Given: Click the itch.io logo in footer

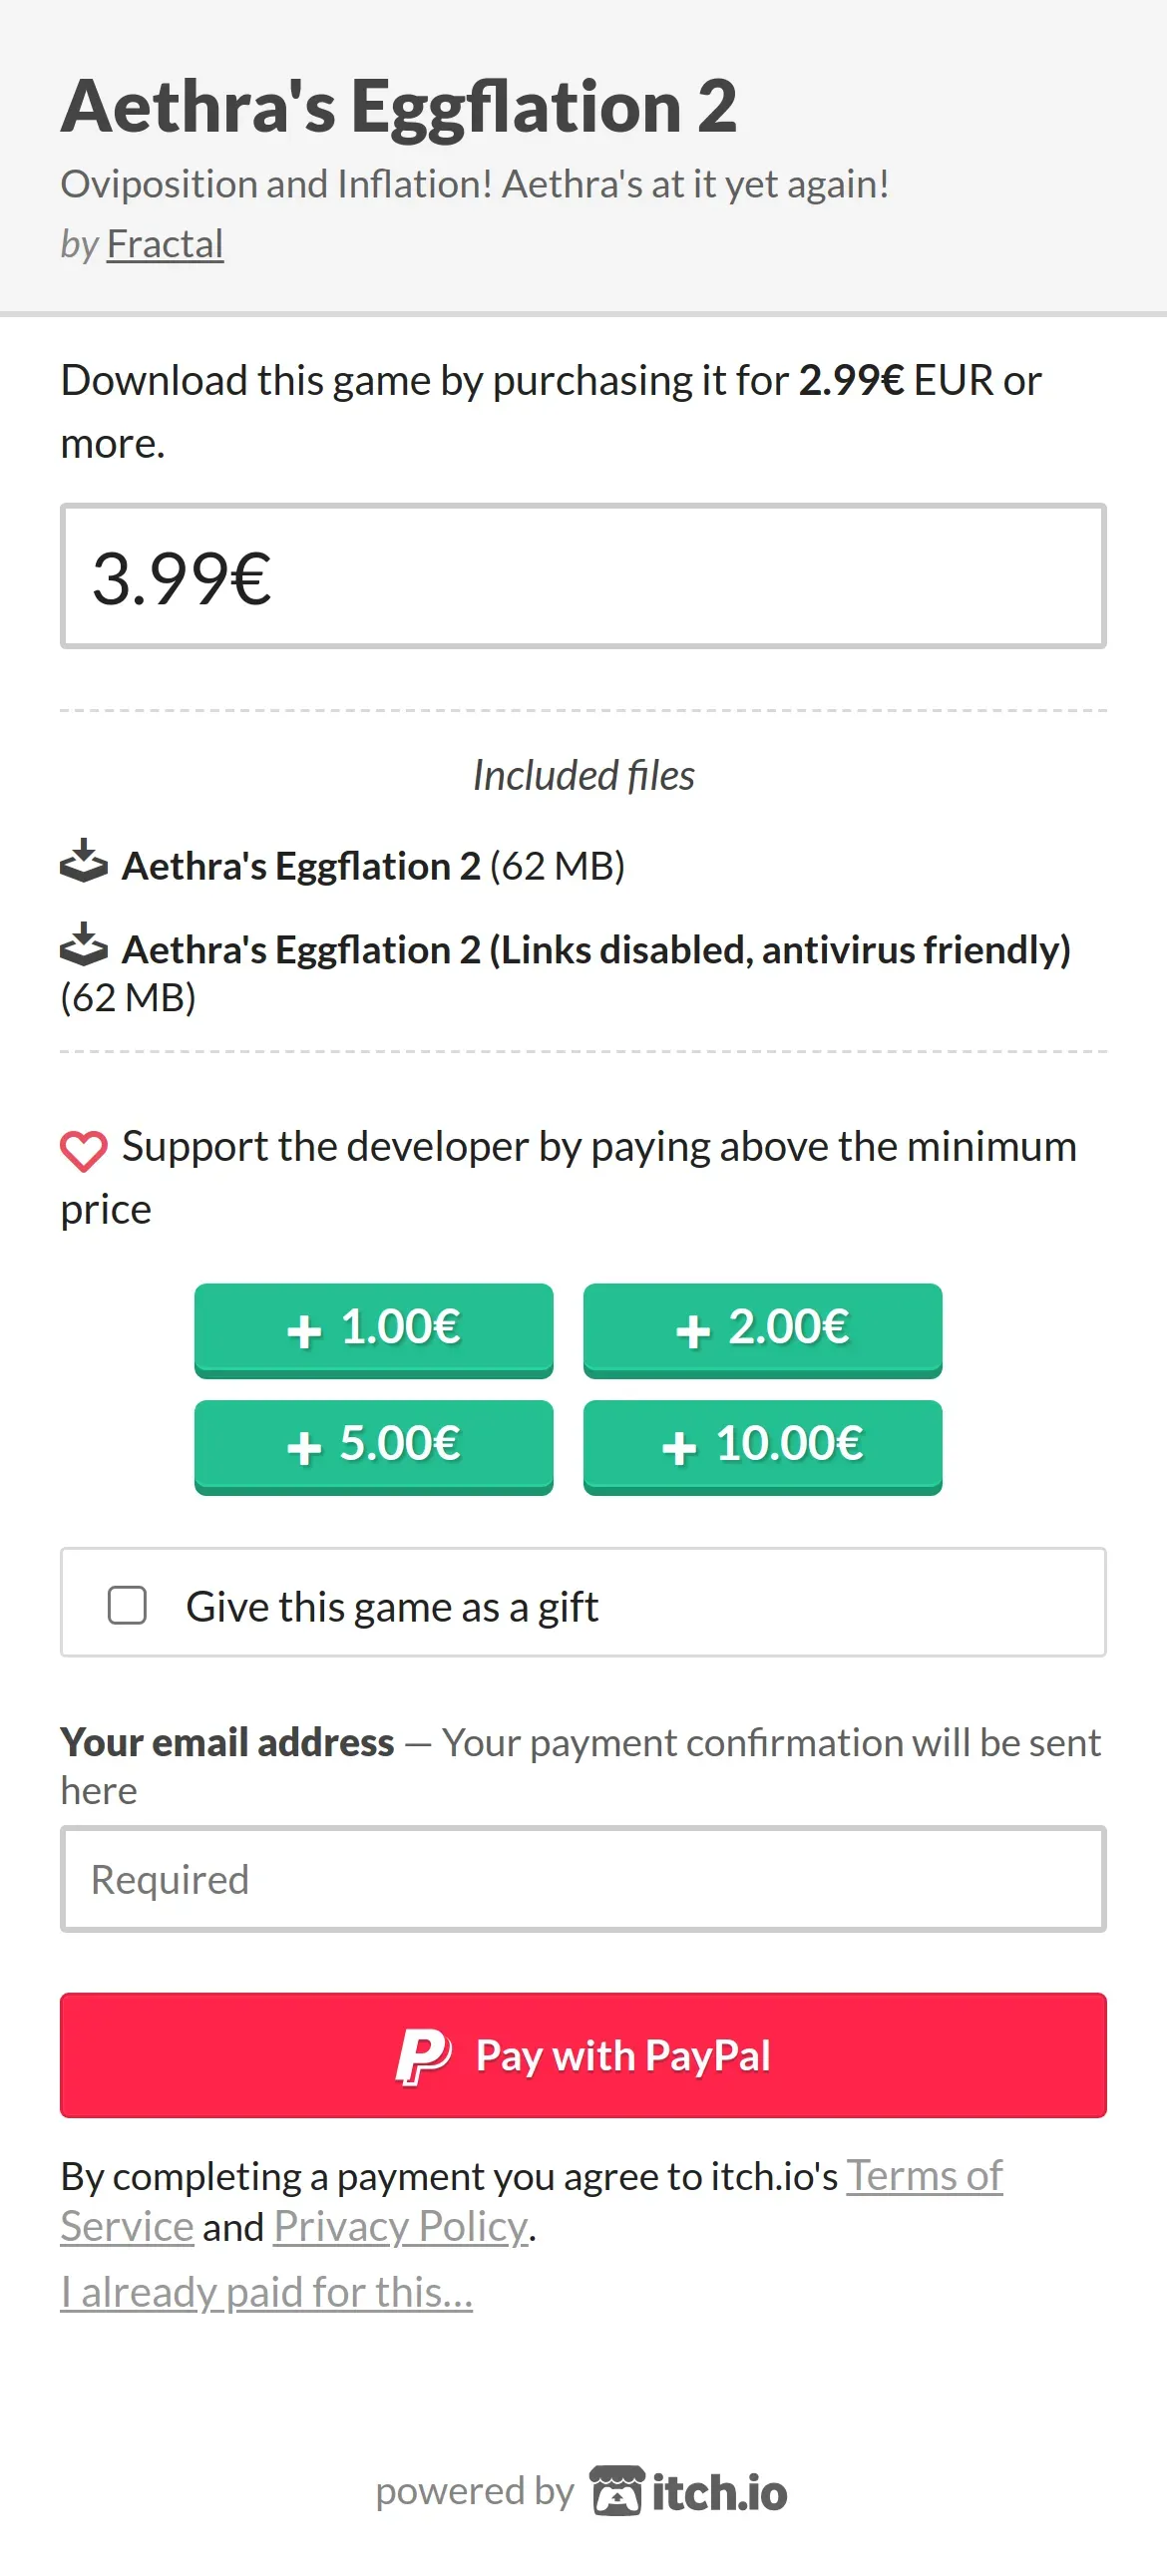Looking at the screenshot, I should 690,2491.
